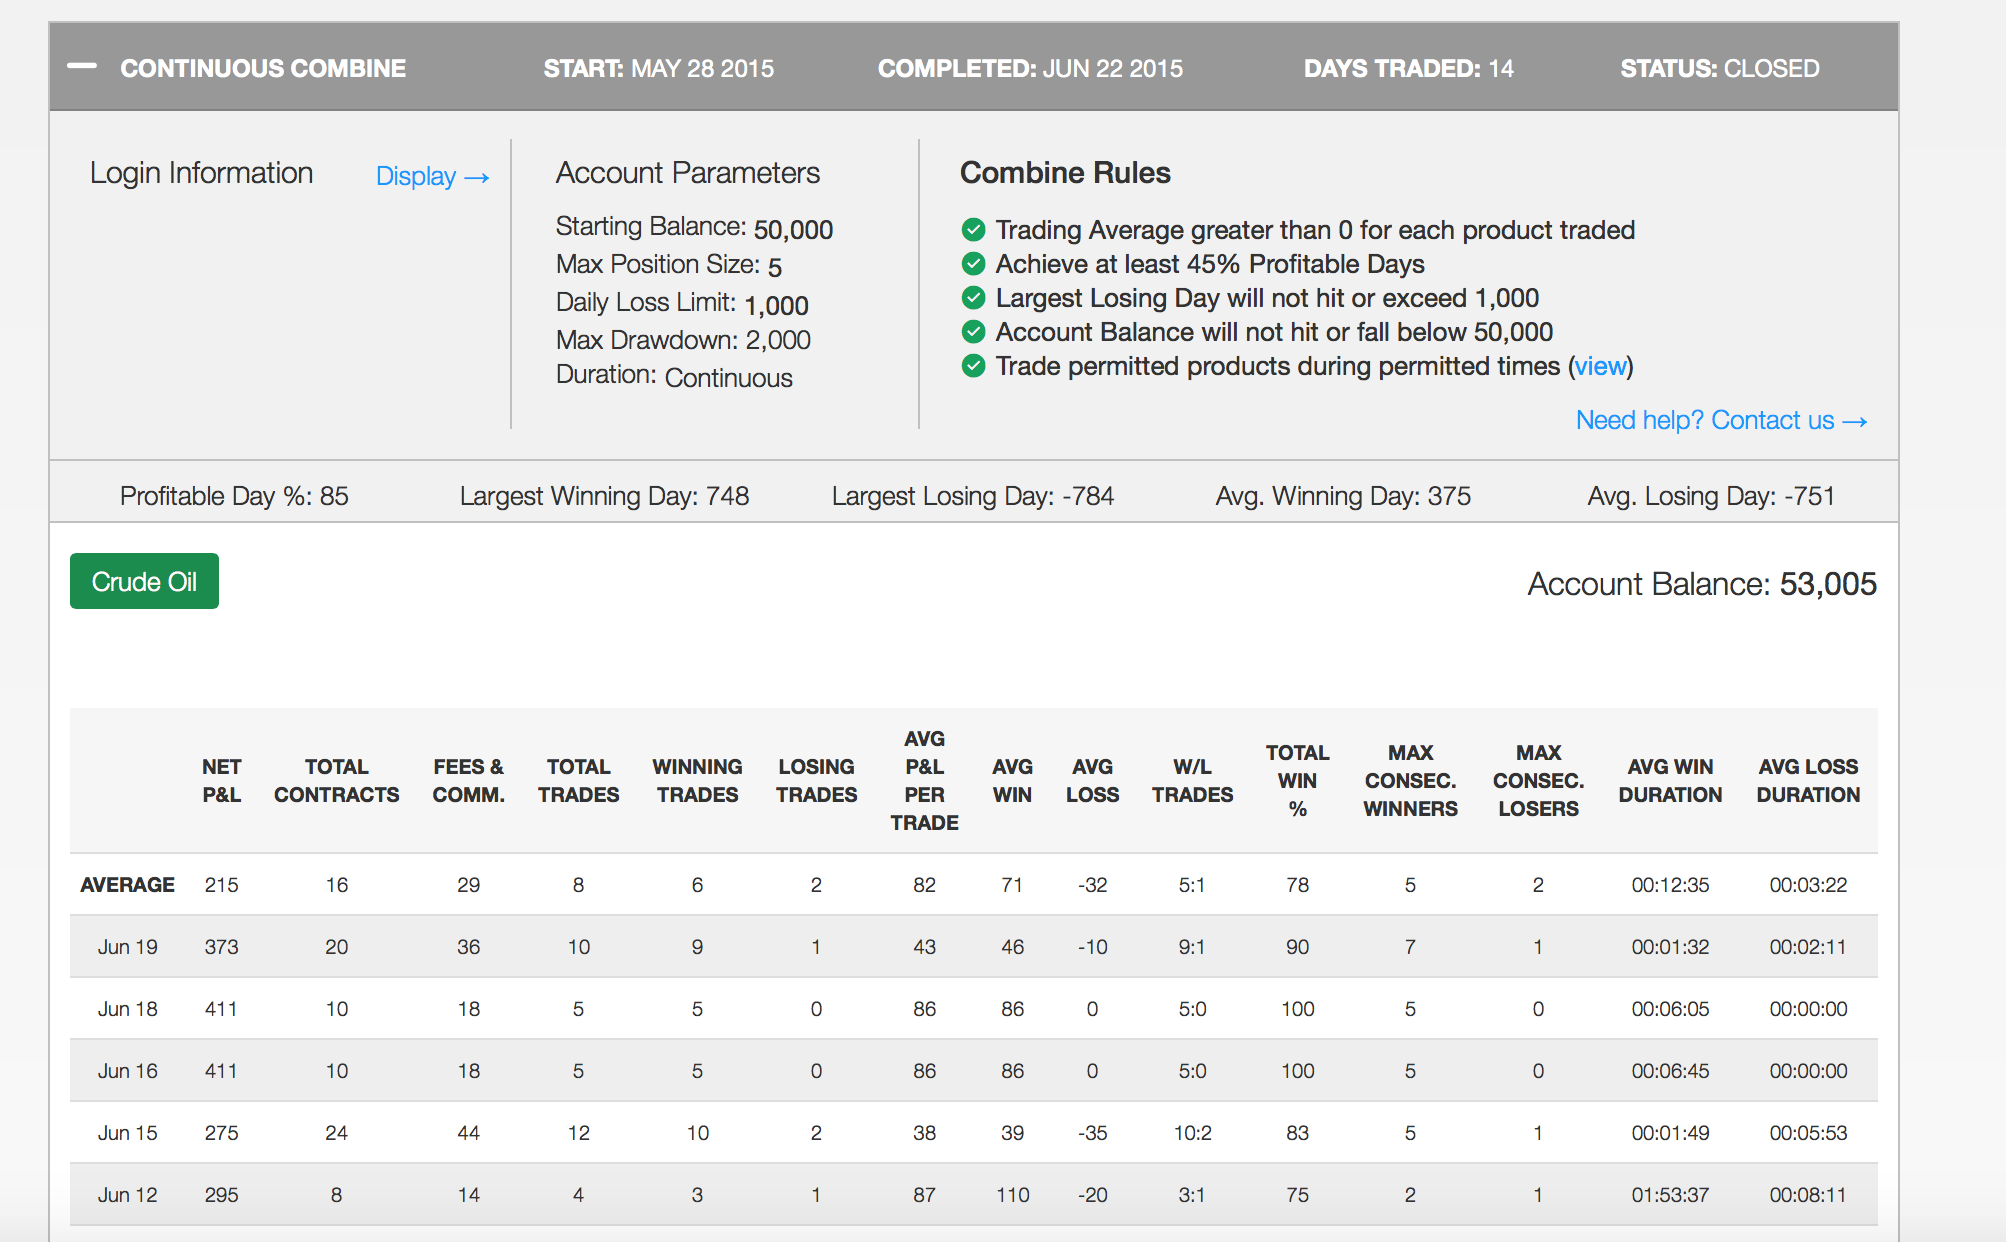This screenshot has height=1242, width=2006.
Task: Open the view permitted products link
Action: pyautogui.click(x=1600, y=366)
